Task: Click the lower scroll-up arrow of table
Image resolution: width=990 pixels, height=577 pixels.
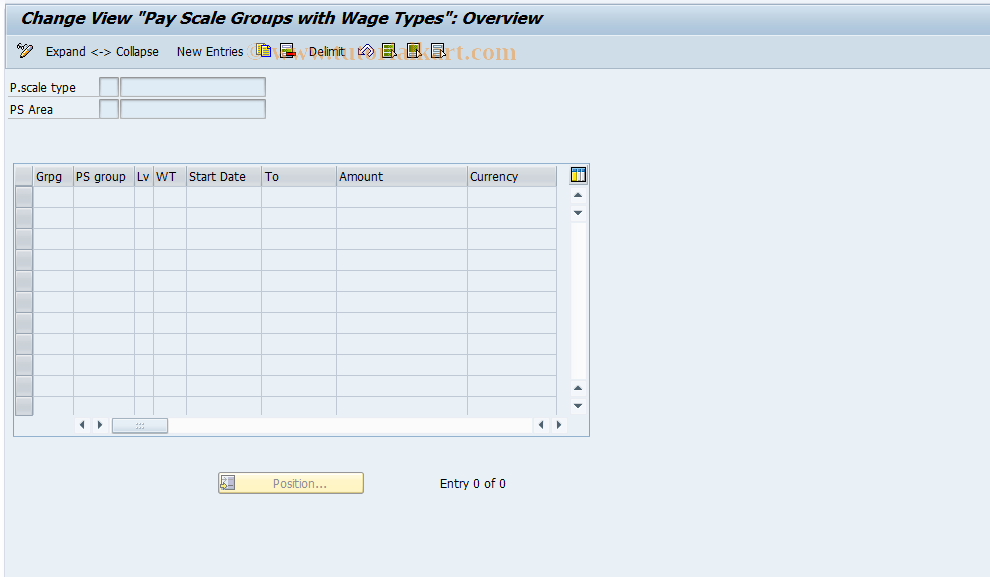Action: click(x=578, y=388)
